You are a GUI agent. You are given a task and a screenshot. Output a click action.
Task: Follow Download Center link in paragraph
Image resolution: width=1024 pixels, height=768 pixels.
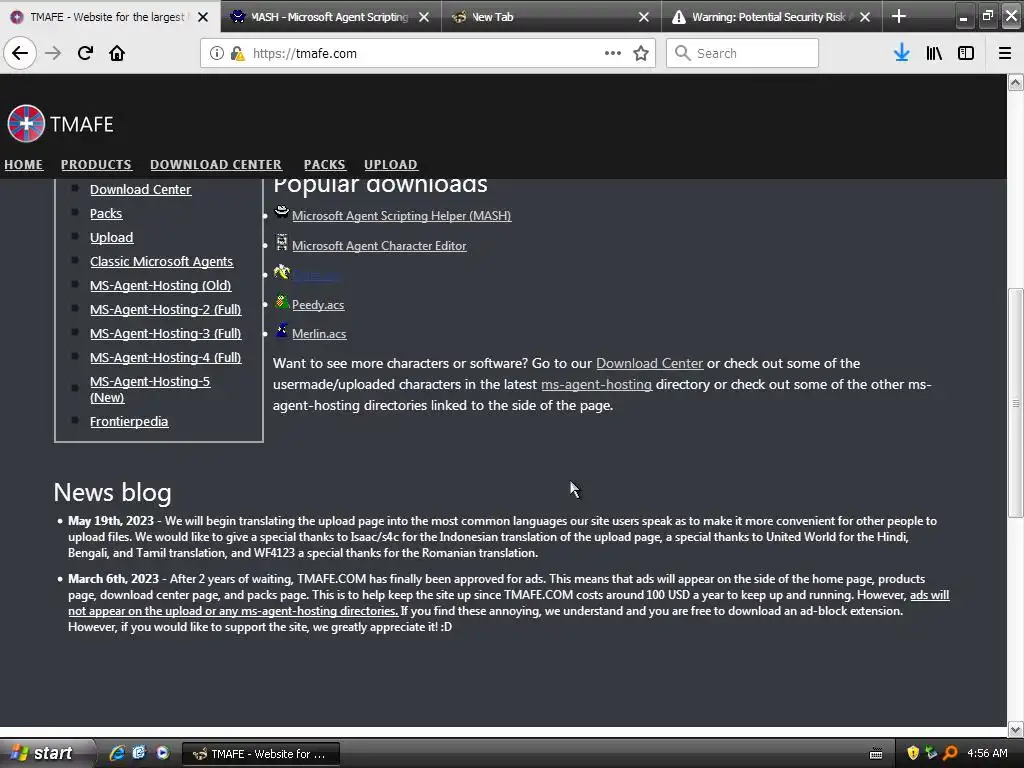point(649,363)
